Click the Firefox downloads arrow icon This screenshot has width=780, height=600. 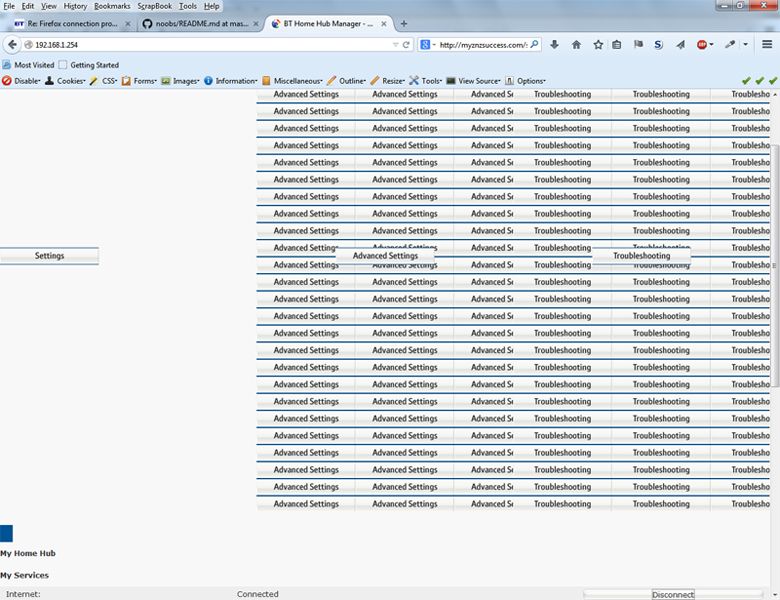pyautogui.click(x=554, y=44)
